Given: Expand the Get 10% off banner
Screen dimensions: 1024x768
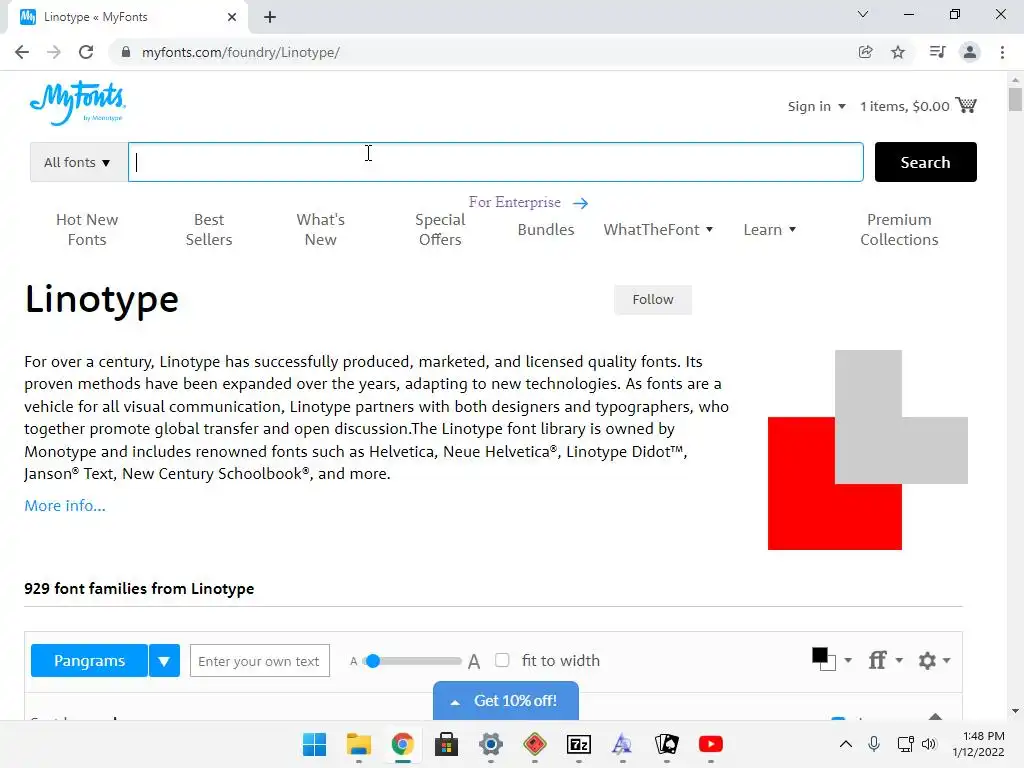Looking at the screenshot, I should coord(505,701).
